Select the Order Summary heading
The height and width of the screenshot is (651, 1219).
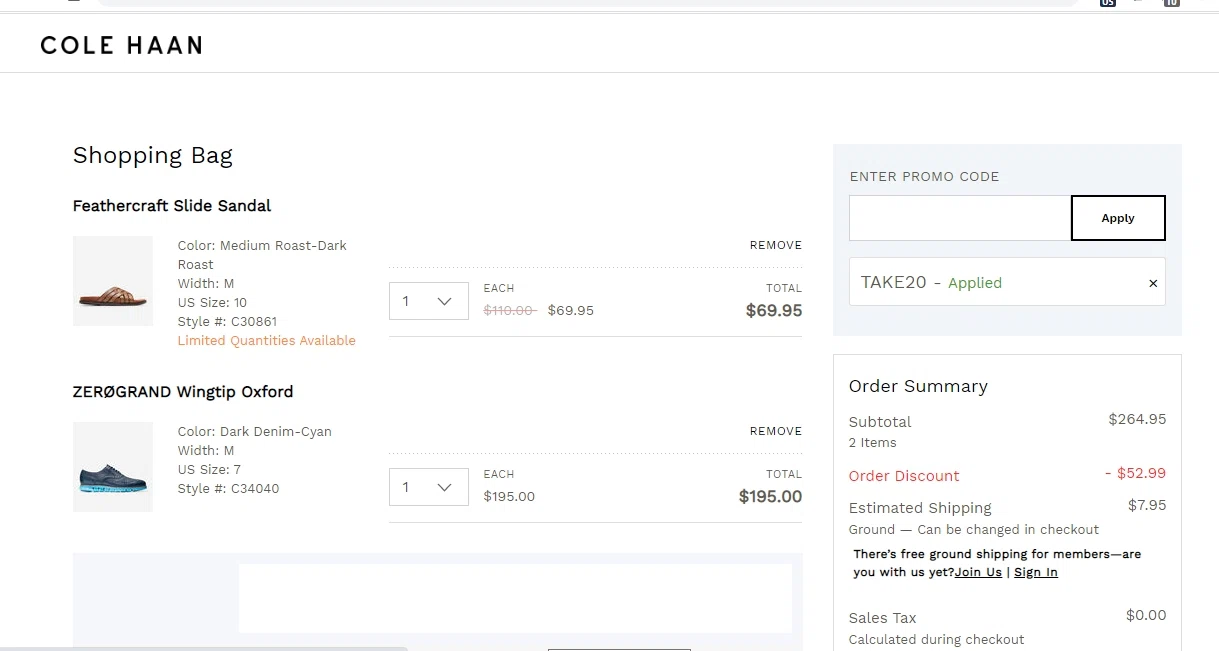point(918,386)
